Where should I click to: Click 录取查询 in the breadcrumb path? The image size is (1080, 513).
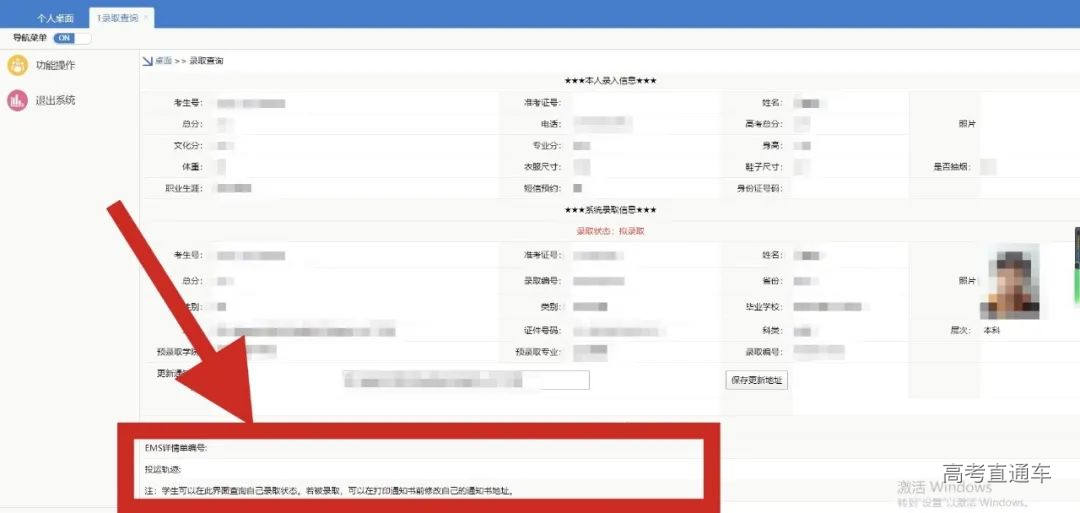[206, 61]
